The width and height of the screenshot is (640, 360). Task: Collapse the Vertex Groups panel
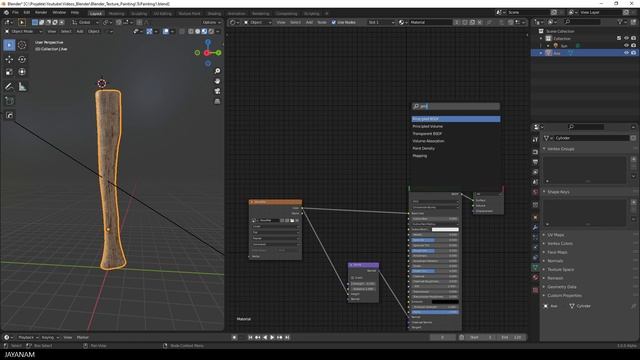(561, 149)
